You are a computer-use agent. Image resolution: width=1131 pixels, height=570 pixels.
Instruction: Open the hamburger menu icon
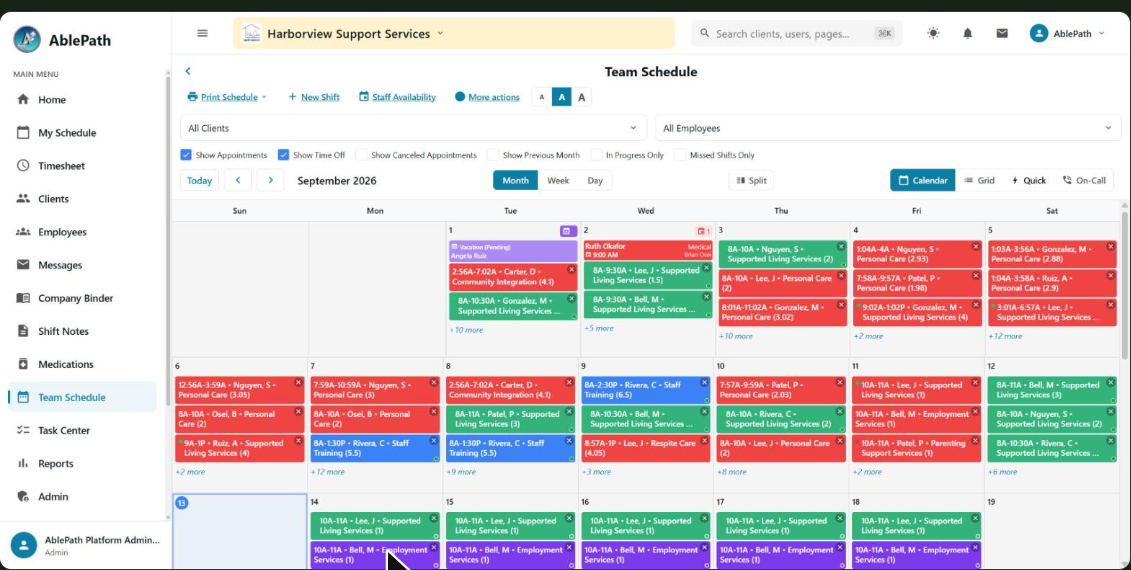click(203, 33)
